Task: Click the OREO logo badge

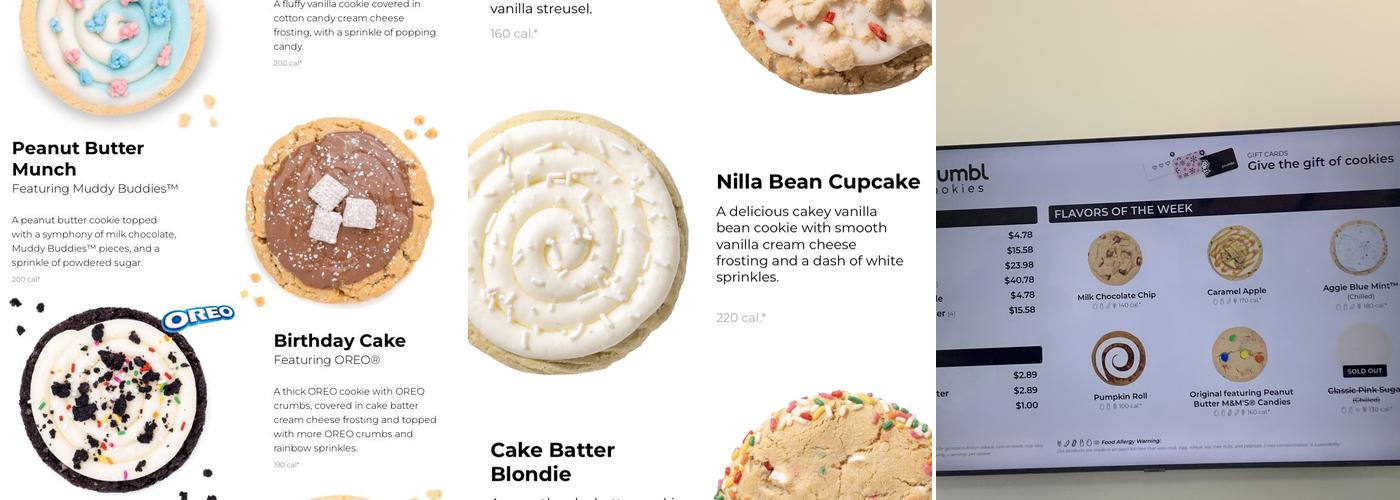Action: 197,318
